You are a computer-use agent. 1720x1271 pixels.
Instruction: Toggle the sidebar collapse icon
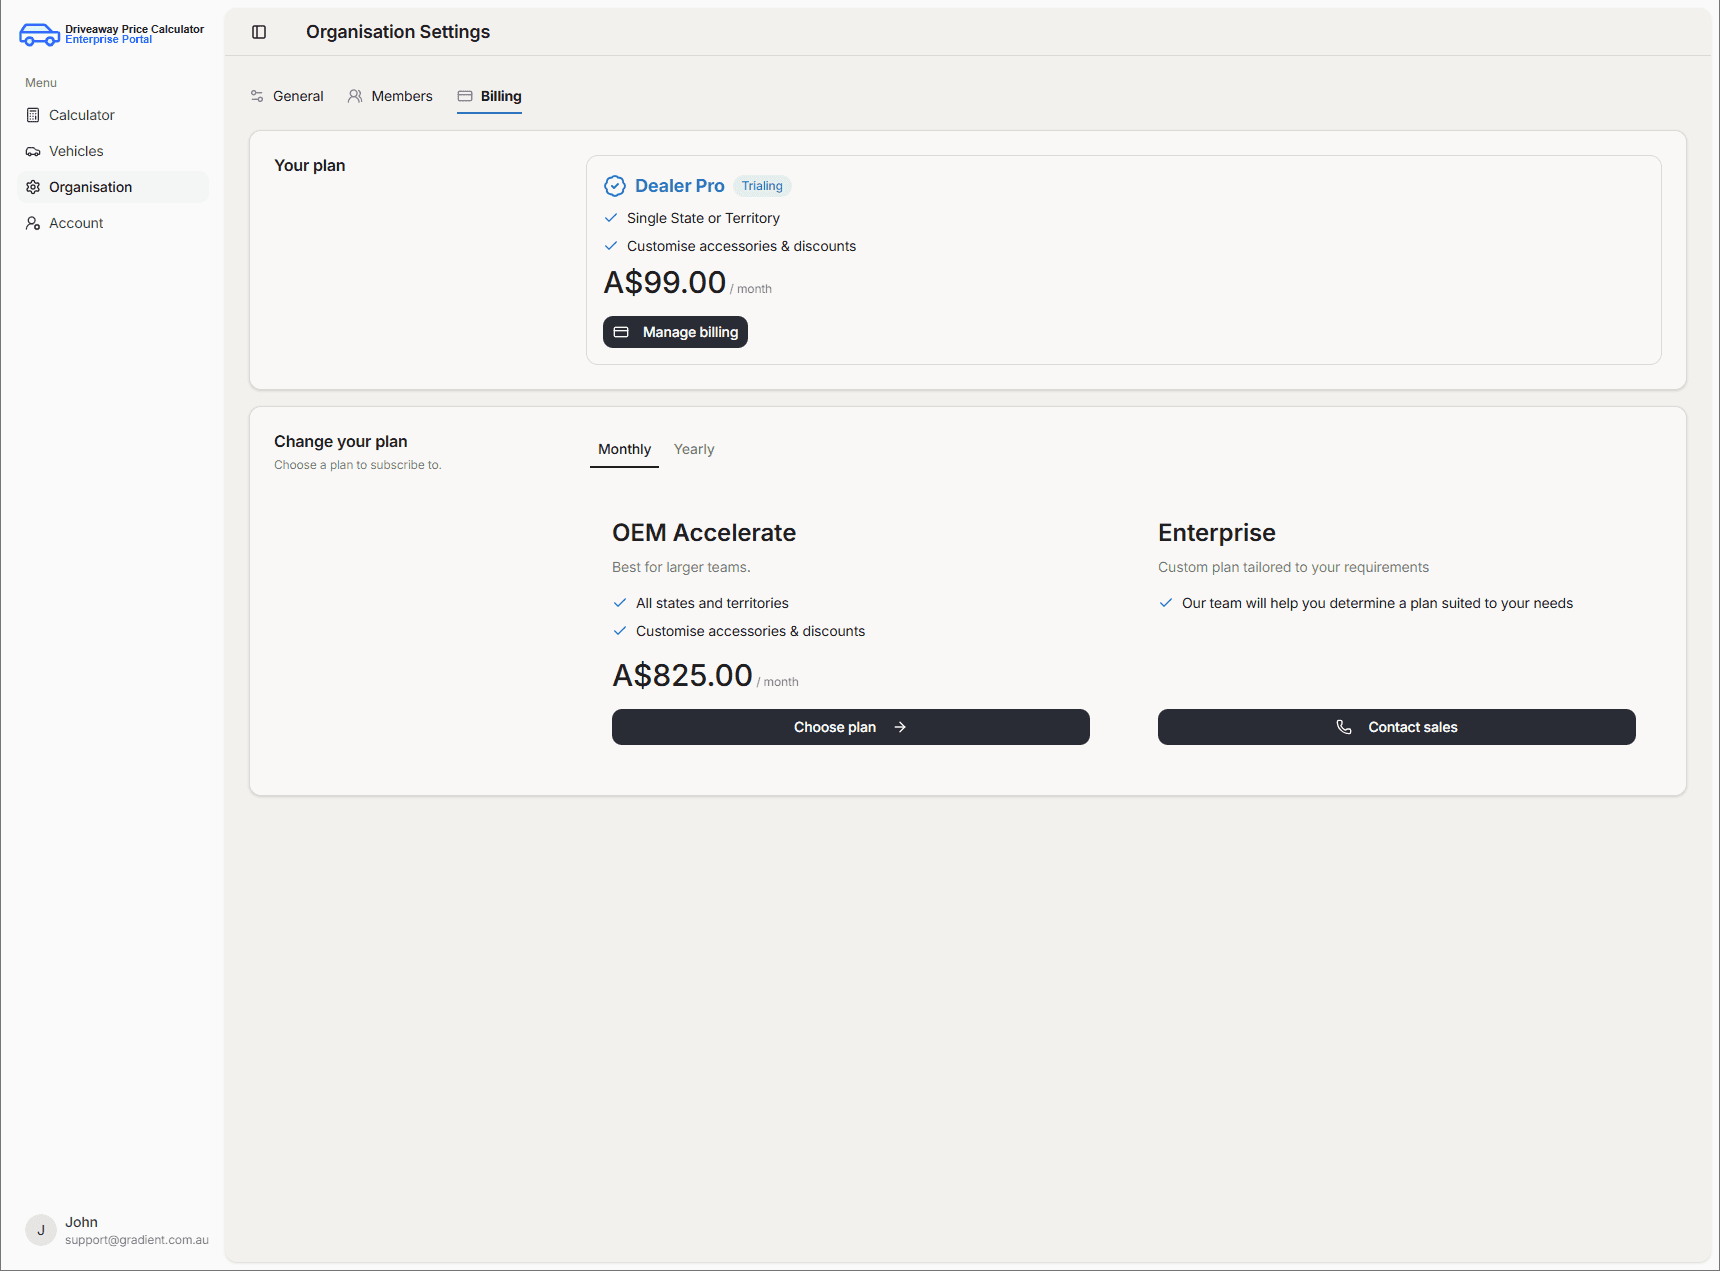point(259,32)
